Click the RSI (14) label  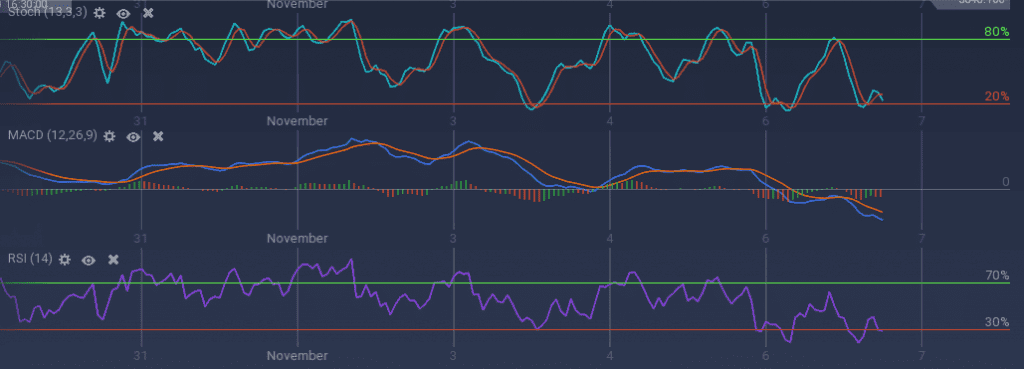[x=30, y=259]
